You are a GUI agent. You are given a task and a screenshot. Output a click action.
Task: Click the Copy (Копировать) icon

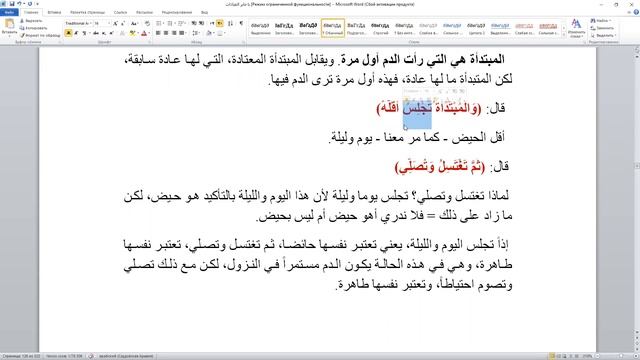click(x=22, y=28)
